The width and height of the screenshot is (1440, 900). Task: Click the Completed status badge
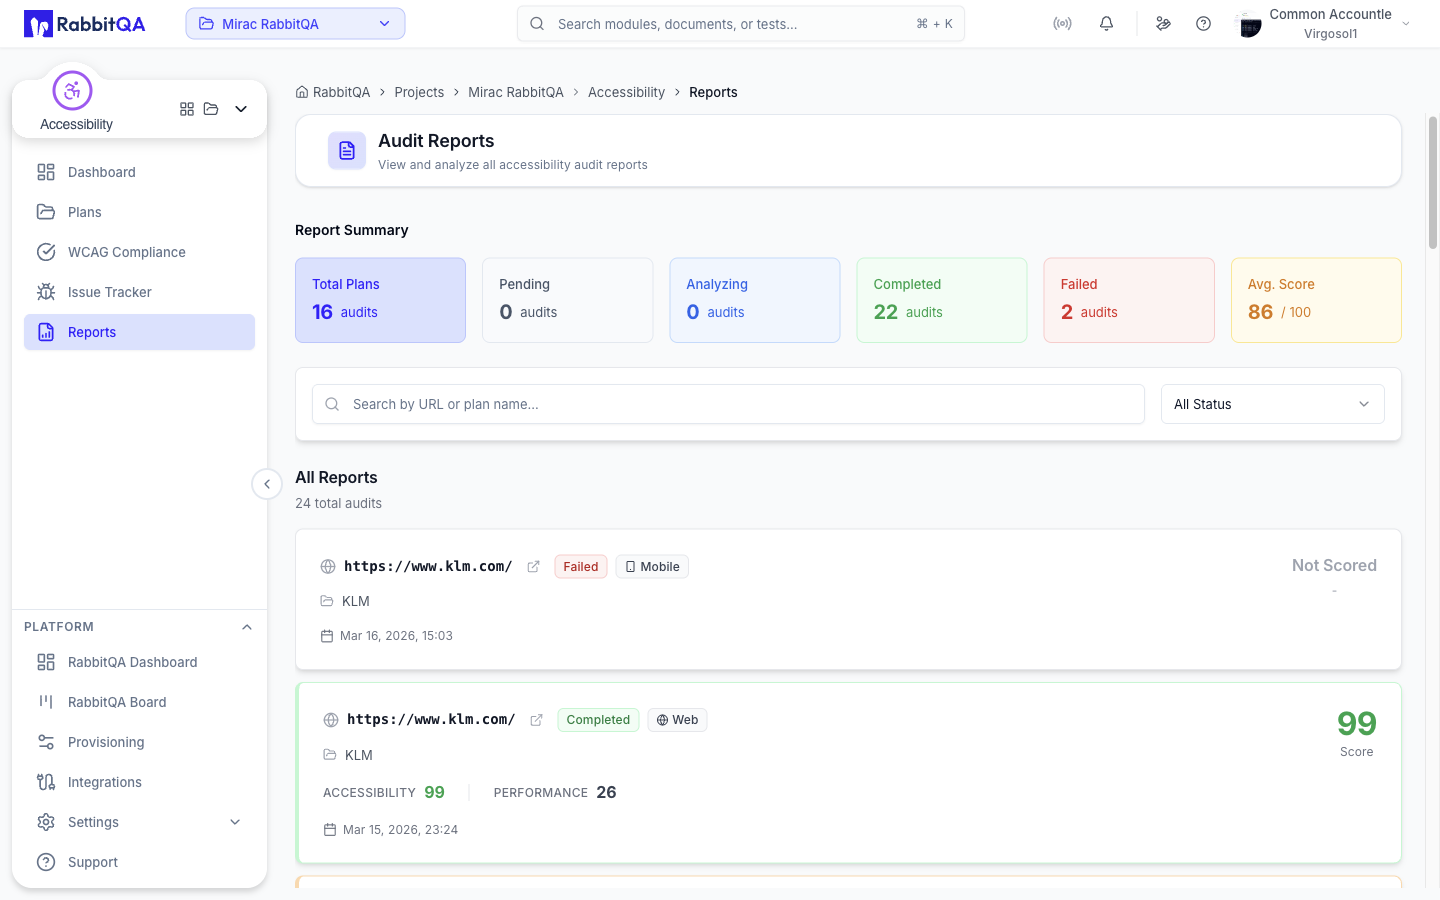coord(598,720)
